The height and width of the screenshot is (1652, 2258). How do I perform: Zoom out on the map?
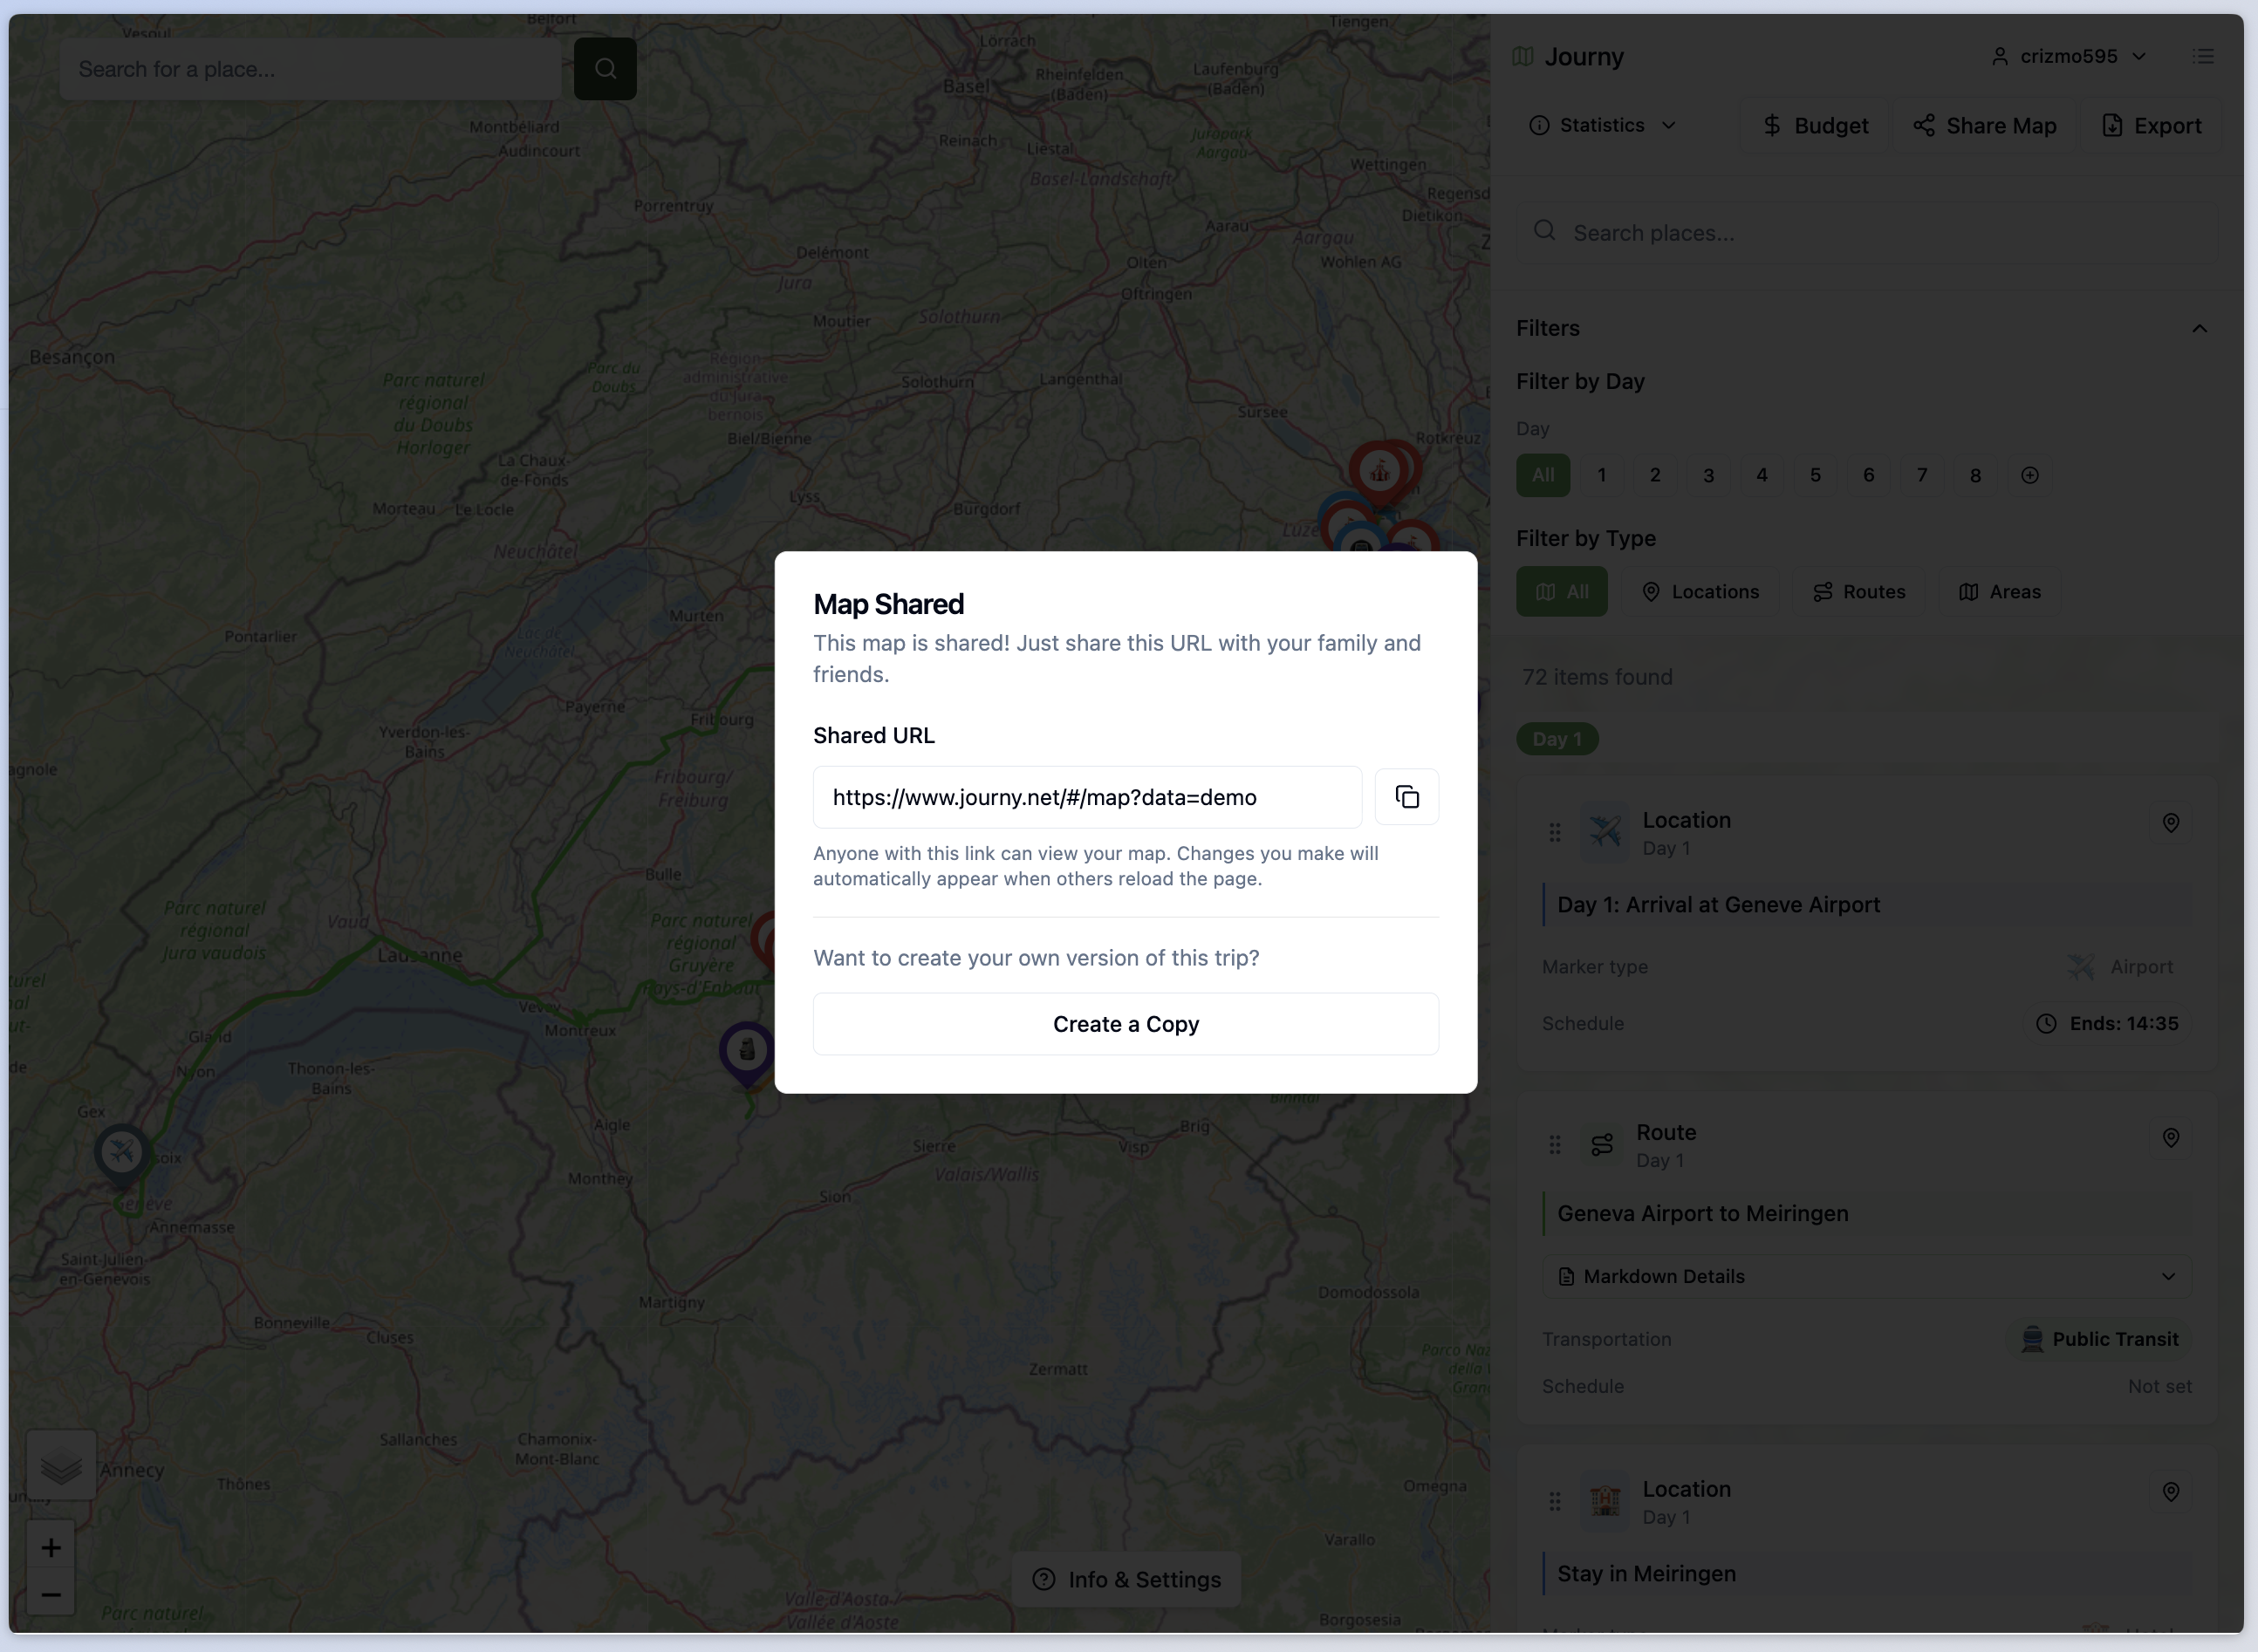click(x=51, y=1594)
